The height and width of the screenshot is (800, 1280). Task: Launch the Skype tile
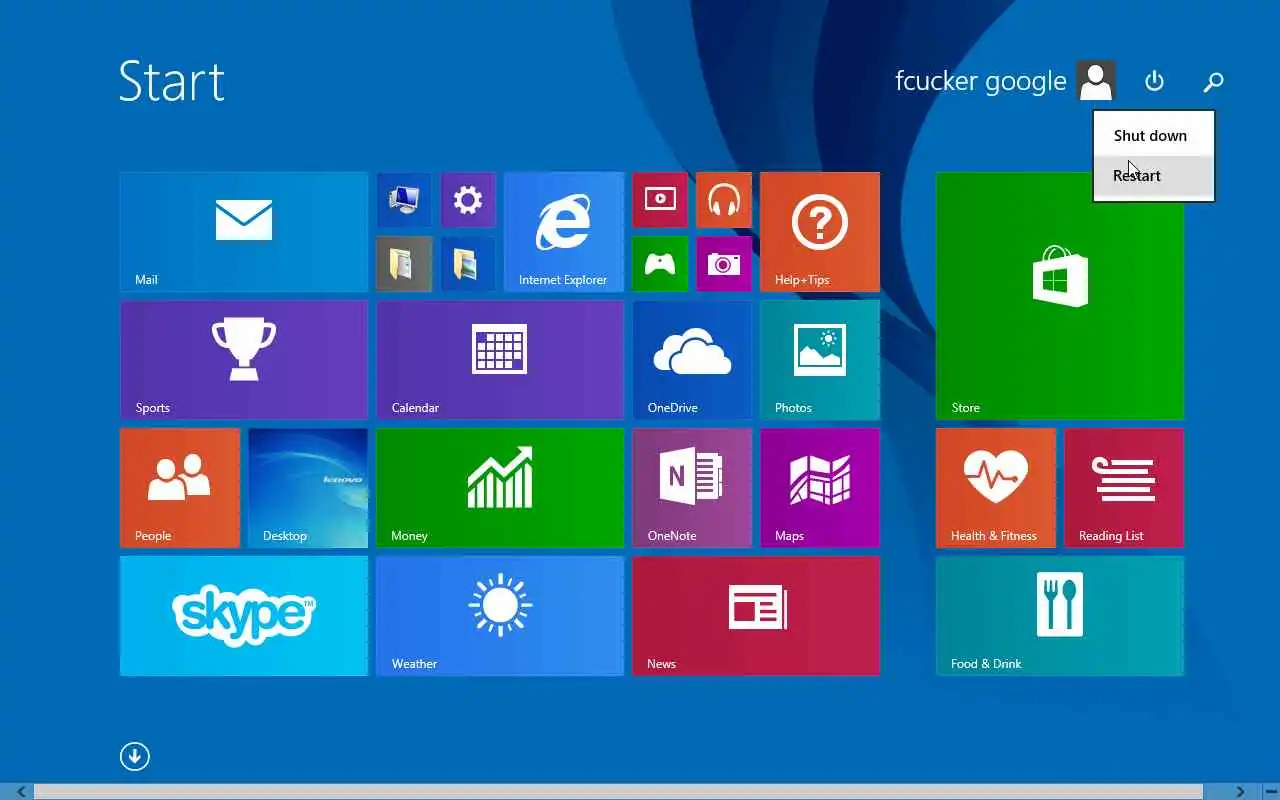(x=244, y=616)
